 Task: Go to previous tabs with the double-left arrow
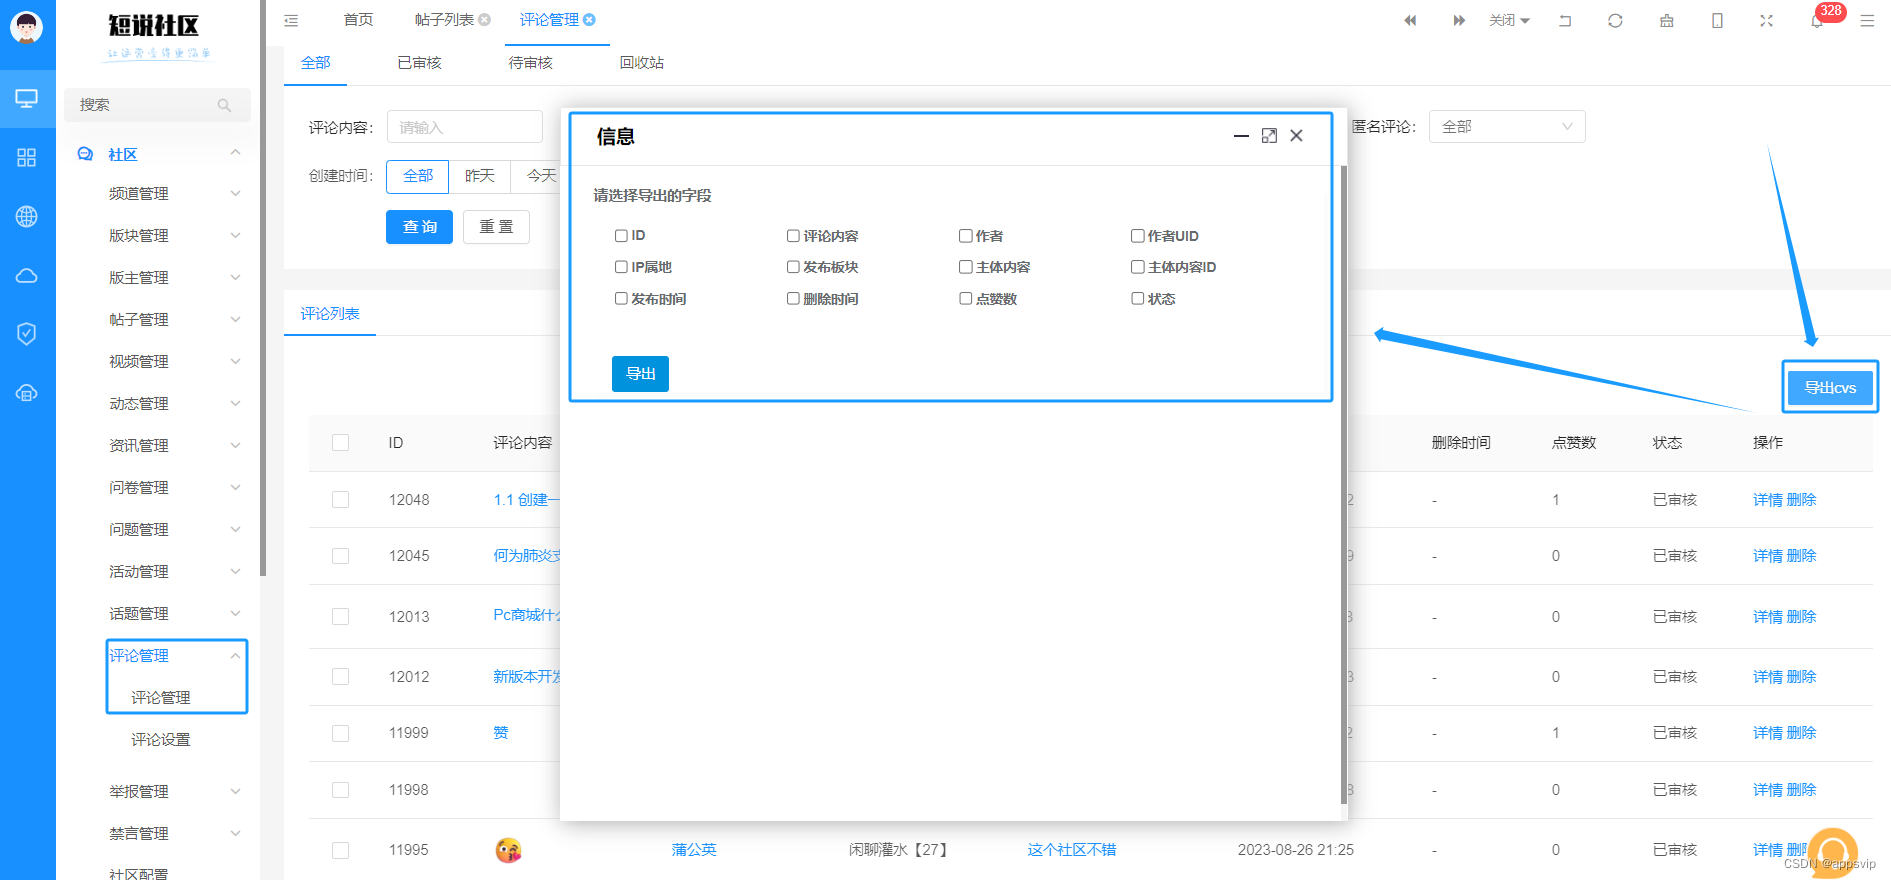click(1410, 20)
